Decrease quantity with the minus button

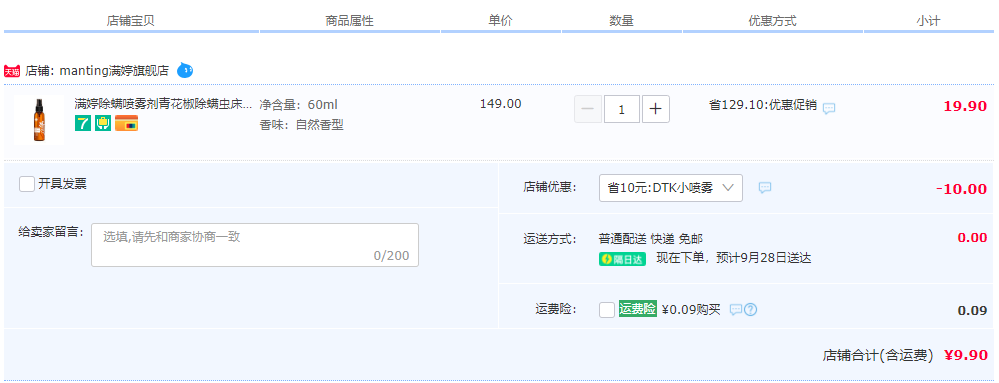(x=587, y=110)
